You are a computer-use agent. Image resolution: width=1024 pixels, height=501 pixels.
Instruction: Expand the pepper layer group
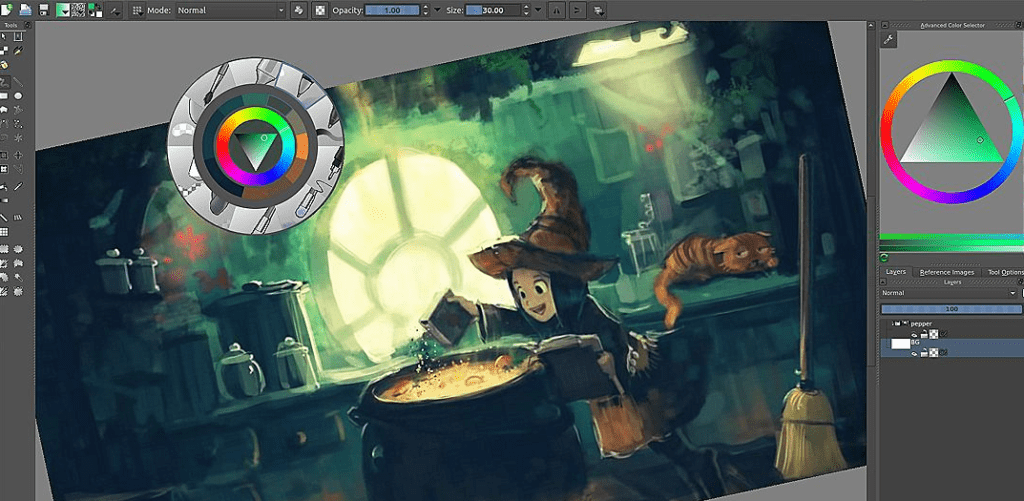tap(893, 323)
